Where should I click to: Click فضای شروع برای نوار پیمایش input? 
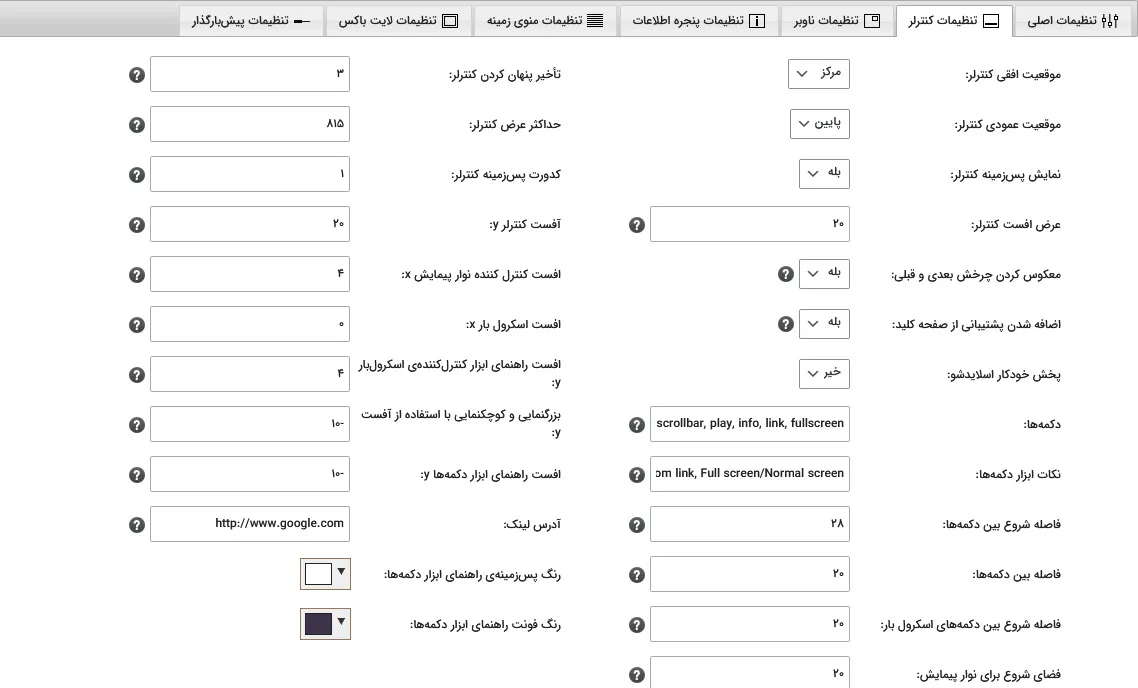(x=750, y=673)
